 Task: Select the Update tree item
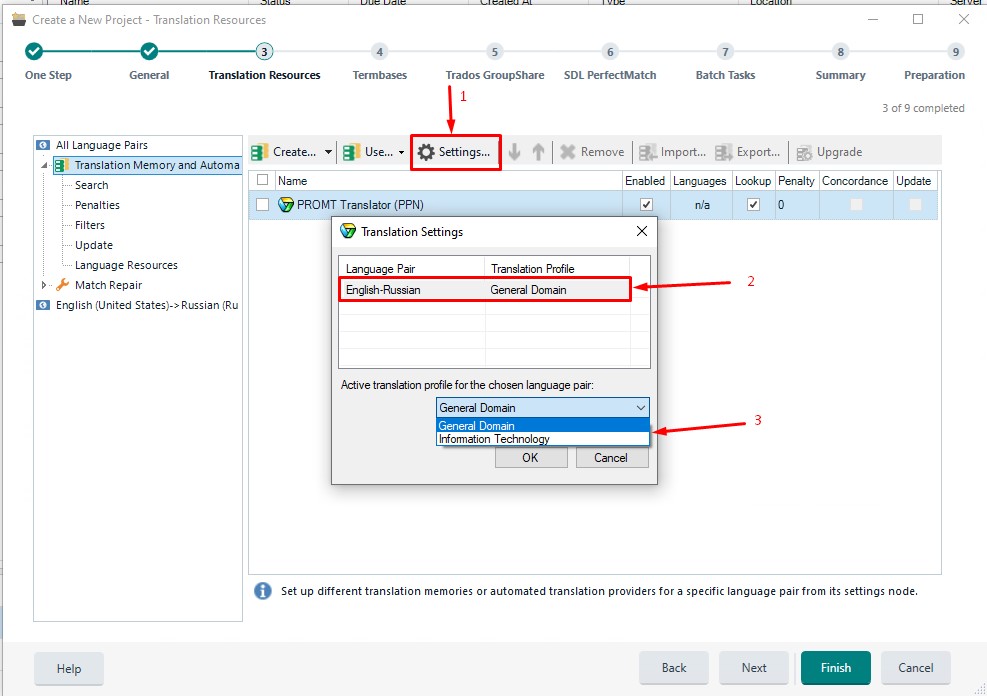click(x=94, y=245)
